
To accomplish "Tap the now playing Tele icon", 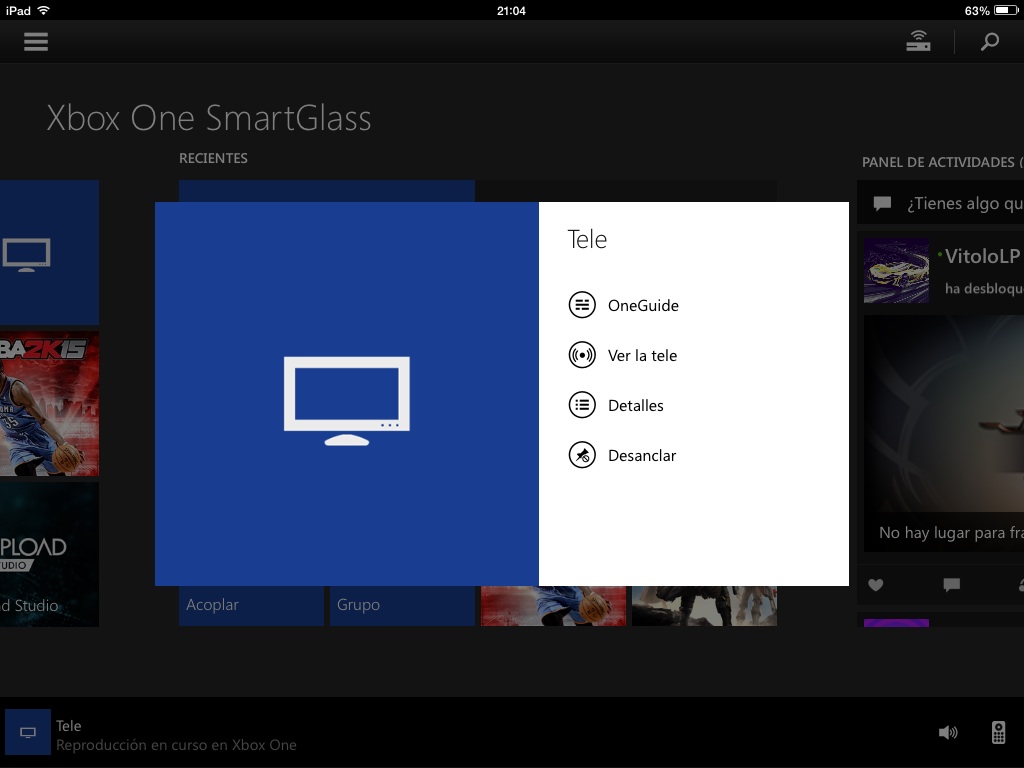I will click(x=28, y=732).
